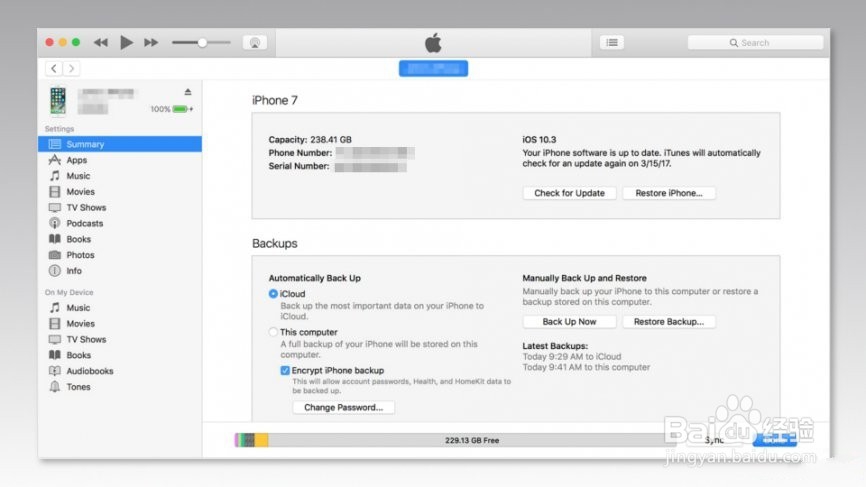Toggle the Encrypt iPhone backup checkbox
Screen dimensions: 866x487
tap(285, 370)
